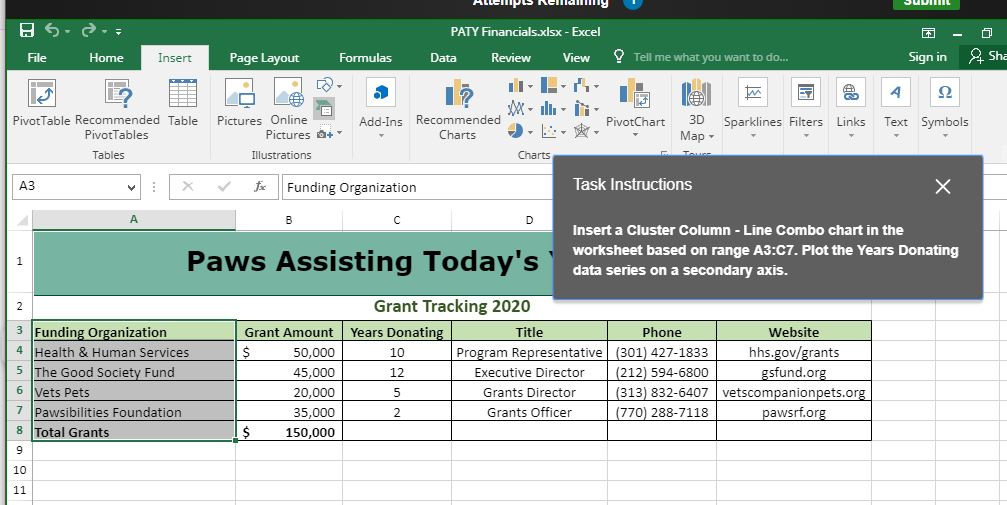Open the 3D Map tool

tap(696, 109)
